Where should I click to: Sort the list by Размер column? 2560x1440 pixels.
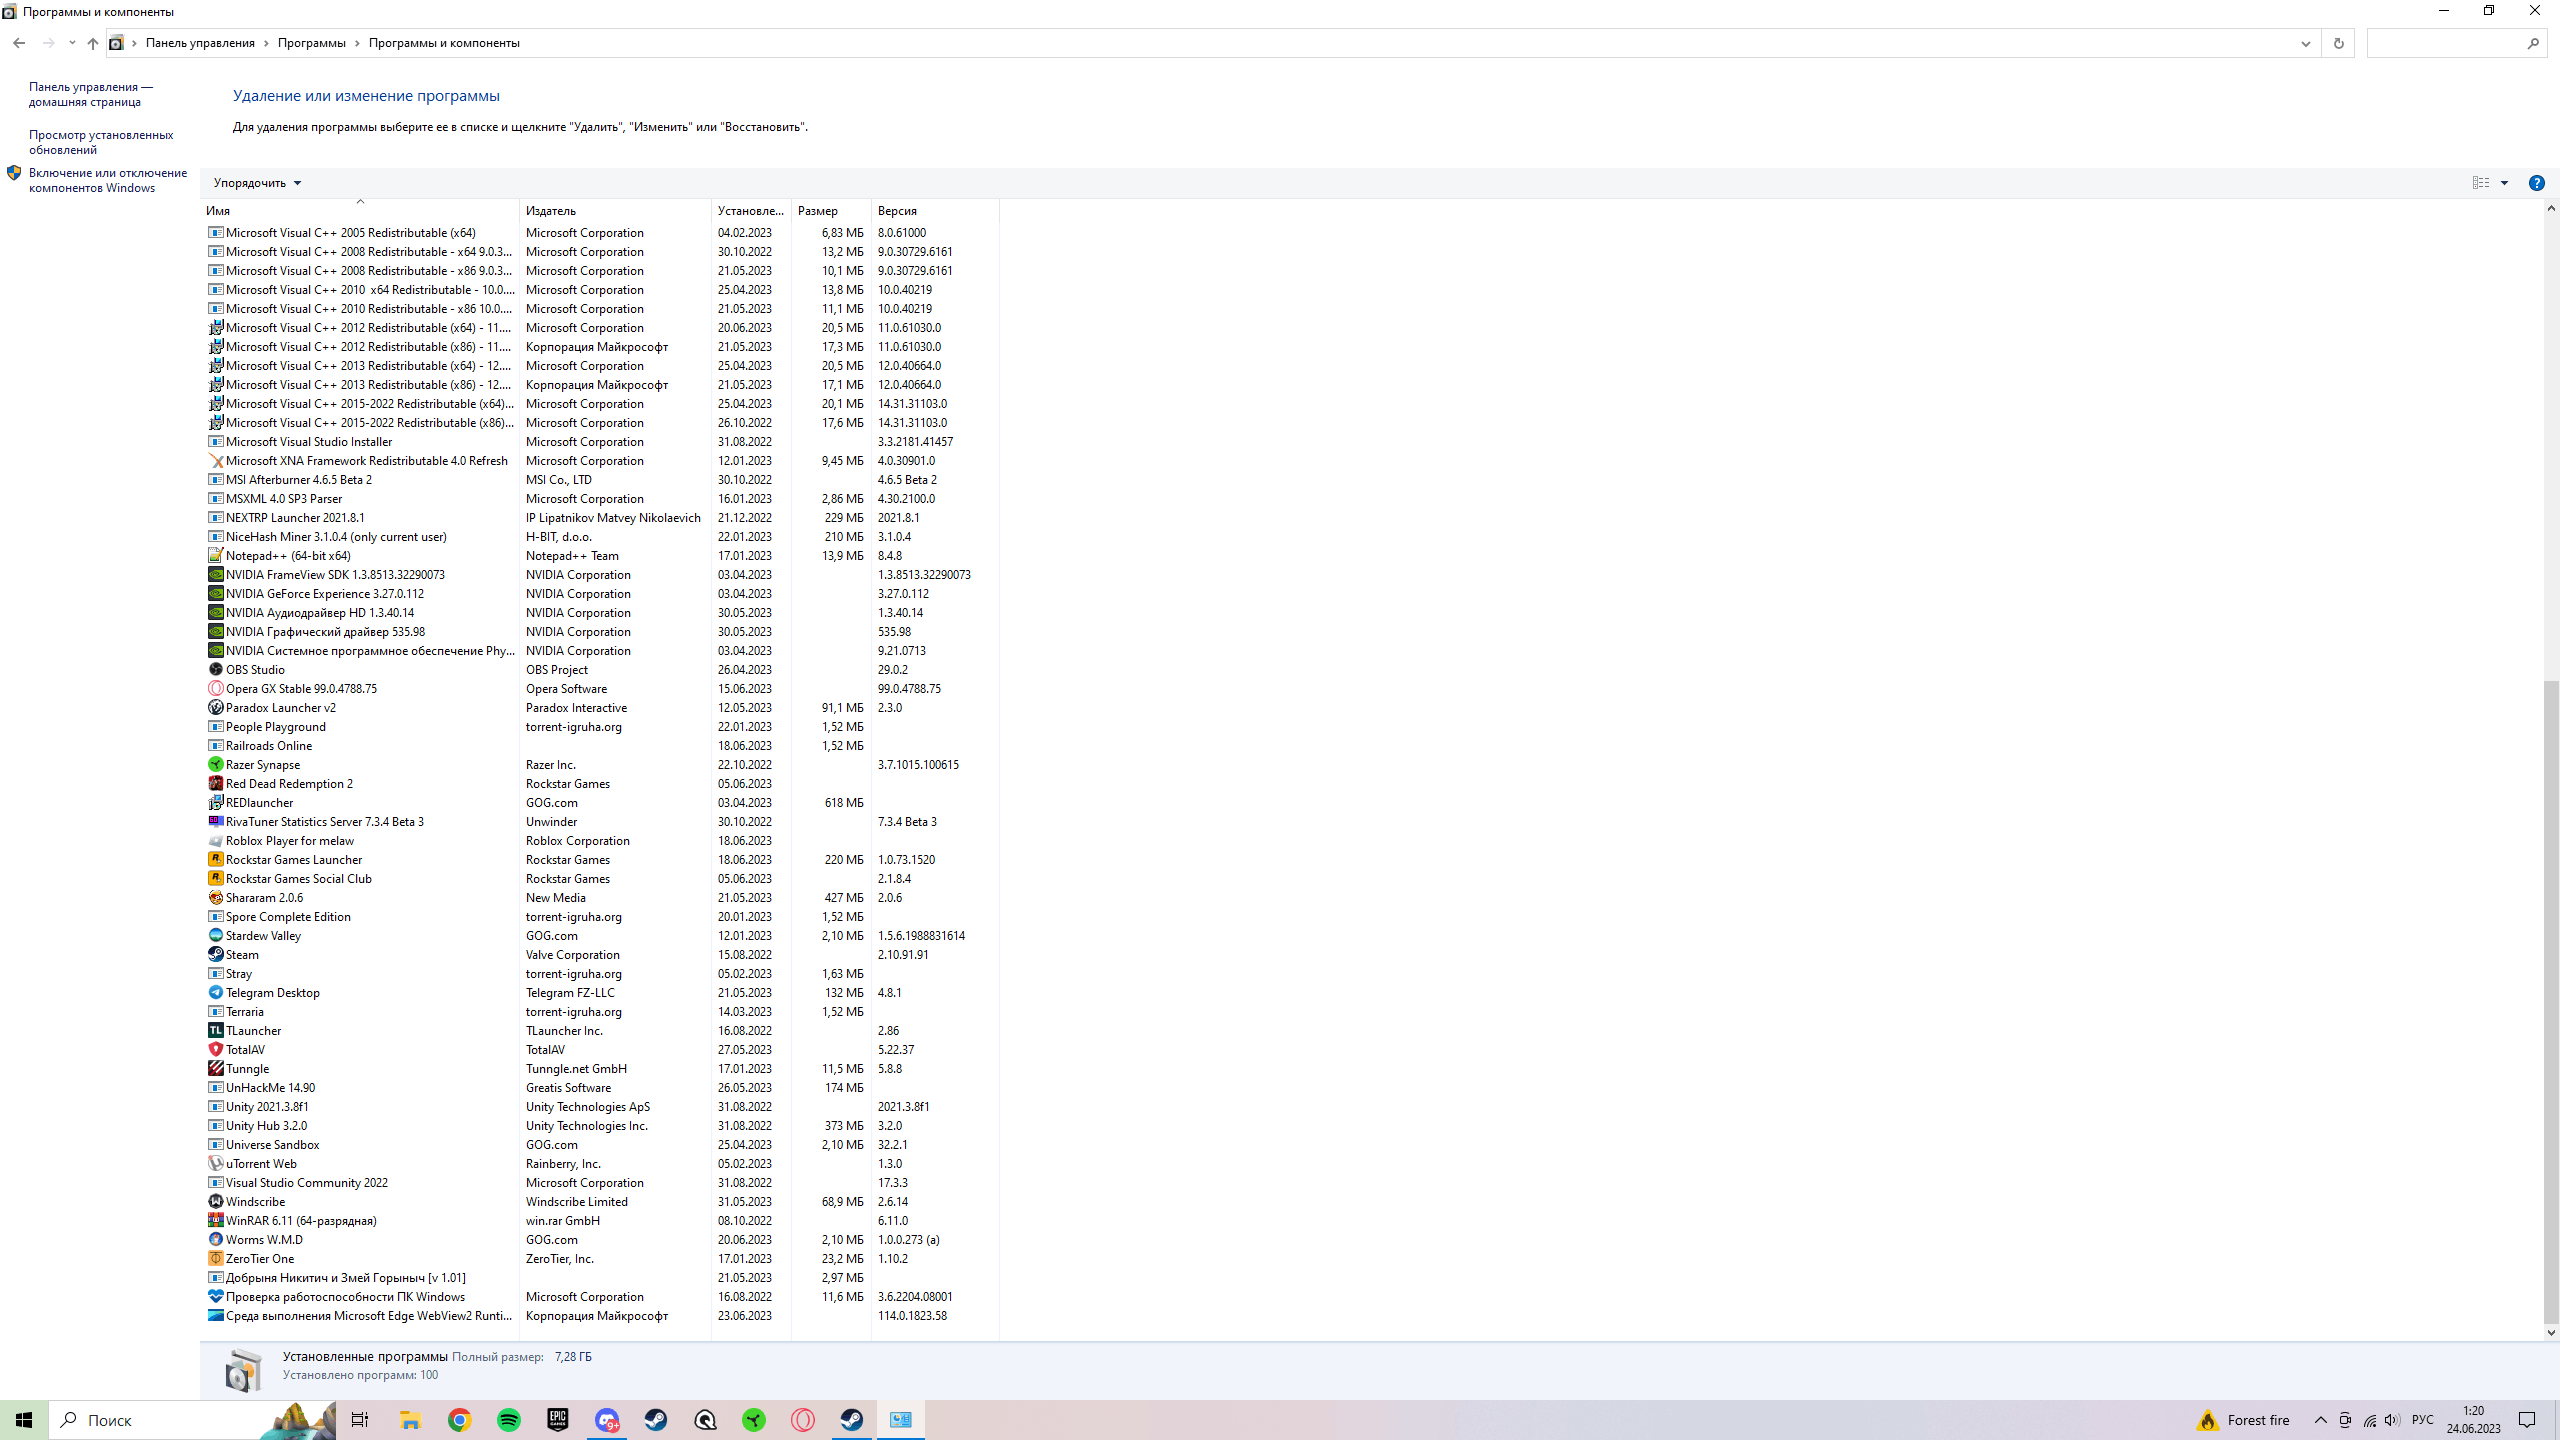pos(831,211)
